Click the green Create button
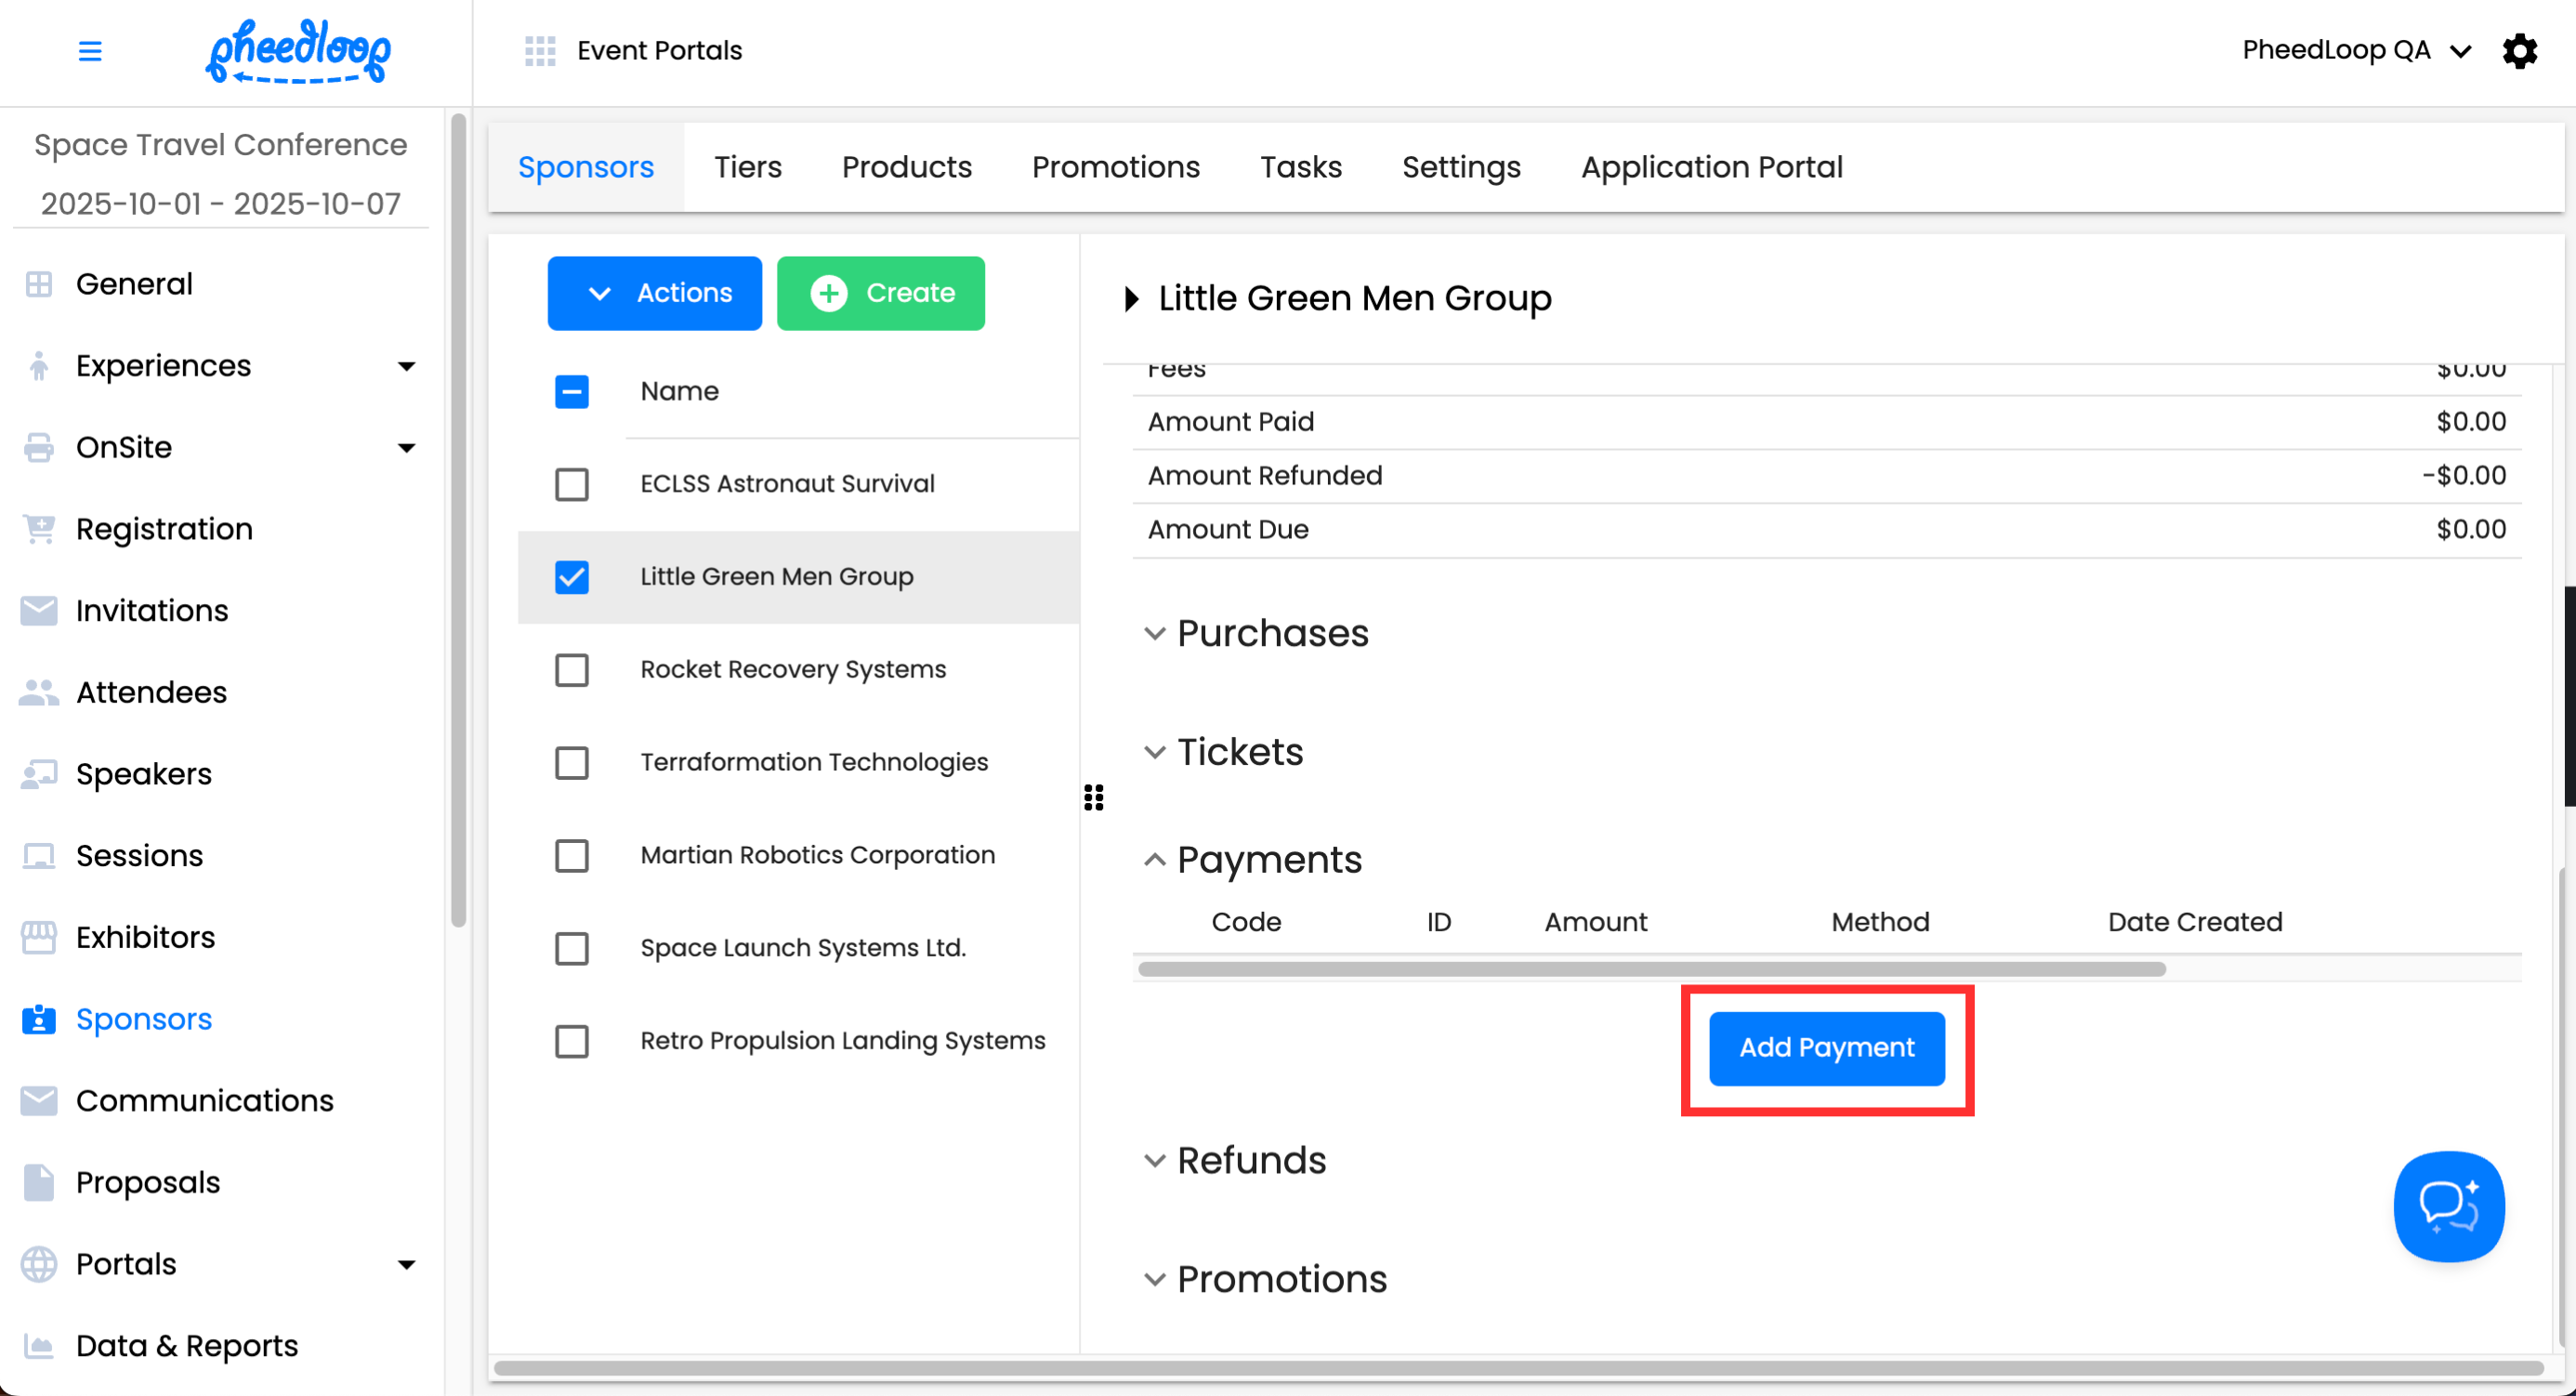Screen dimensions: 2576x1396 click(x=880, y=293)
